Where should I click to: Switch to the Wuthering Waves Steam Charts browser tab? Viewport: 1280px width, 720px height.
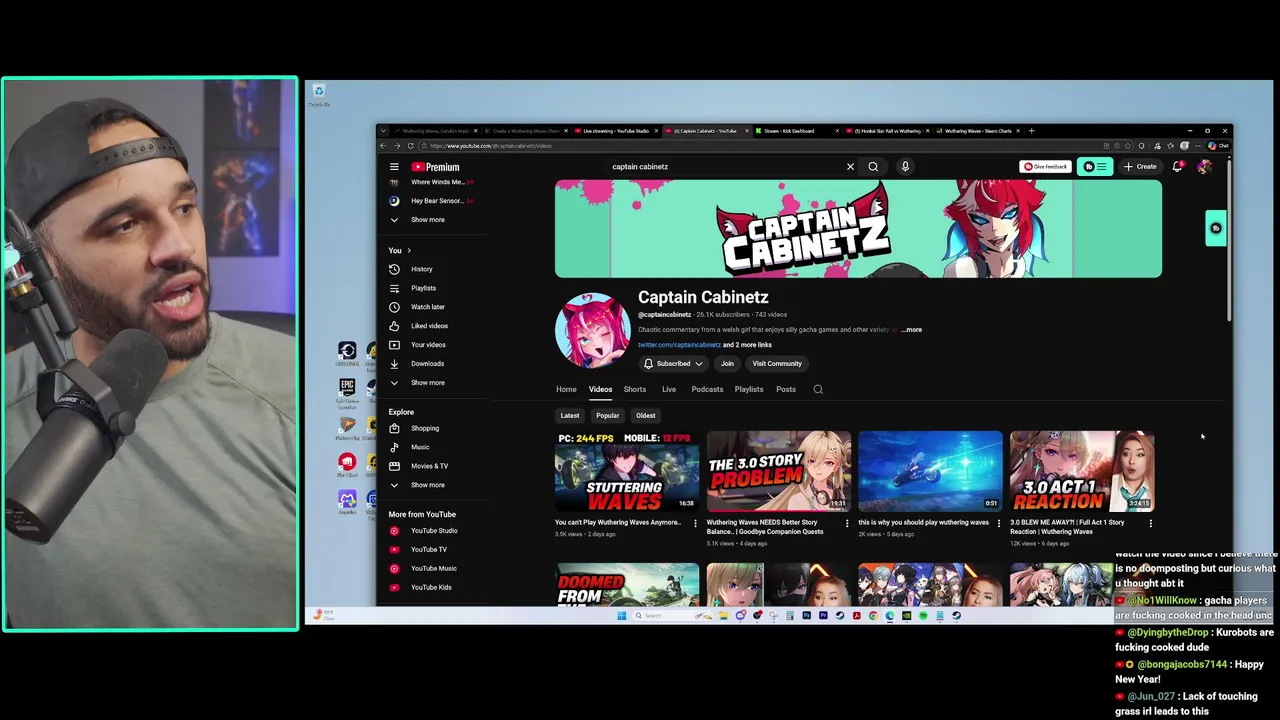pyautogui.click(x=978, y=131)
